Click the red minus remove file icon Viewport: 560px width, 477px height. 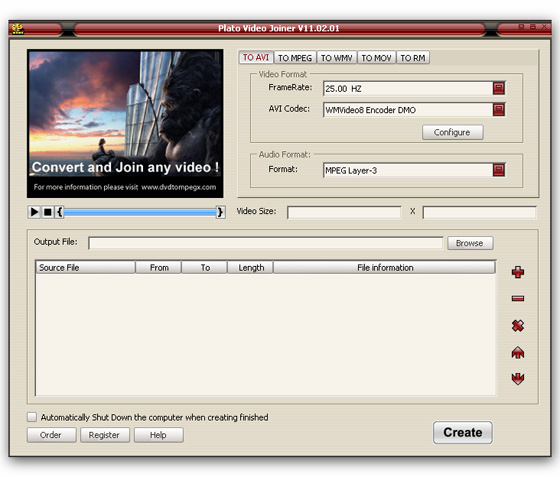(518, 298)
